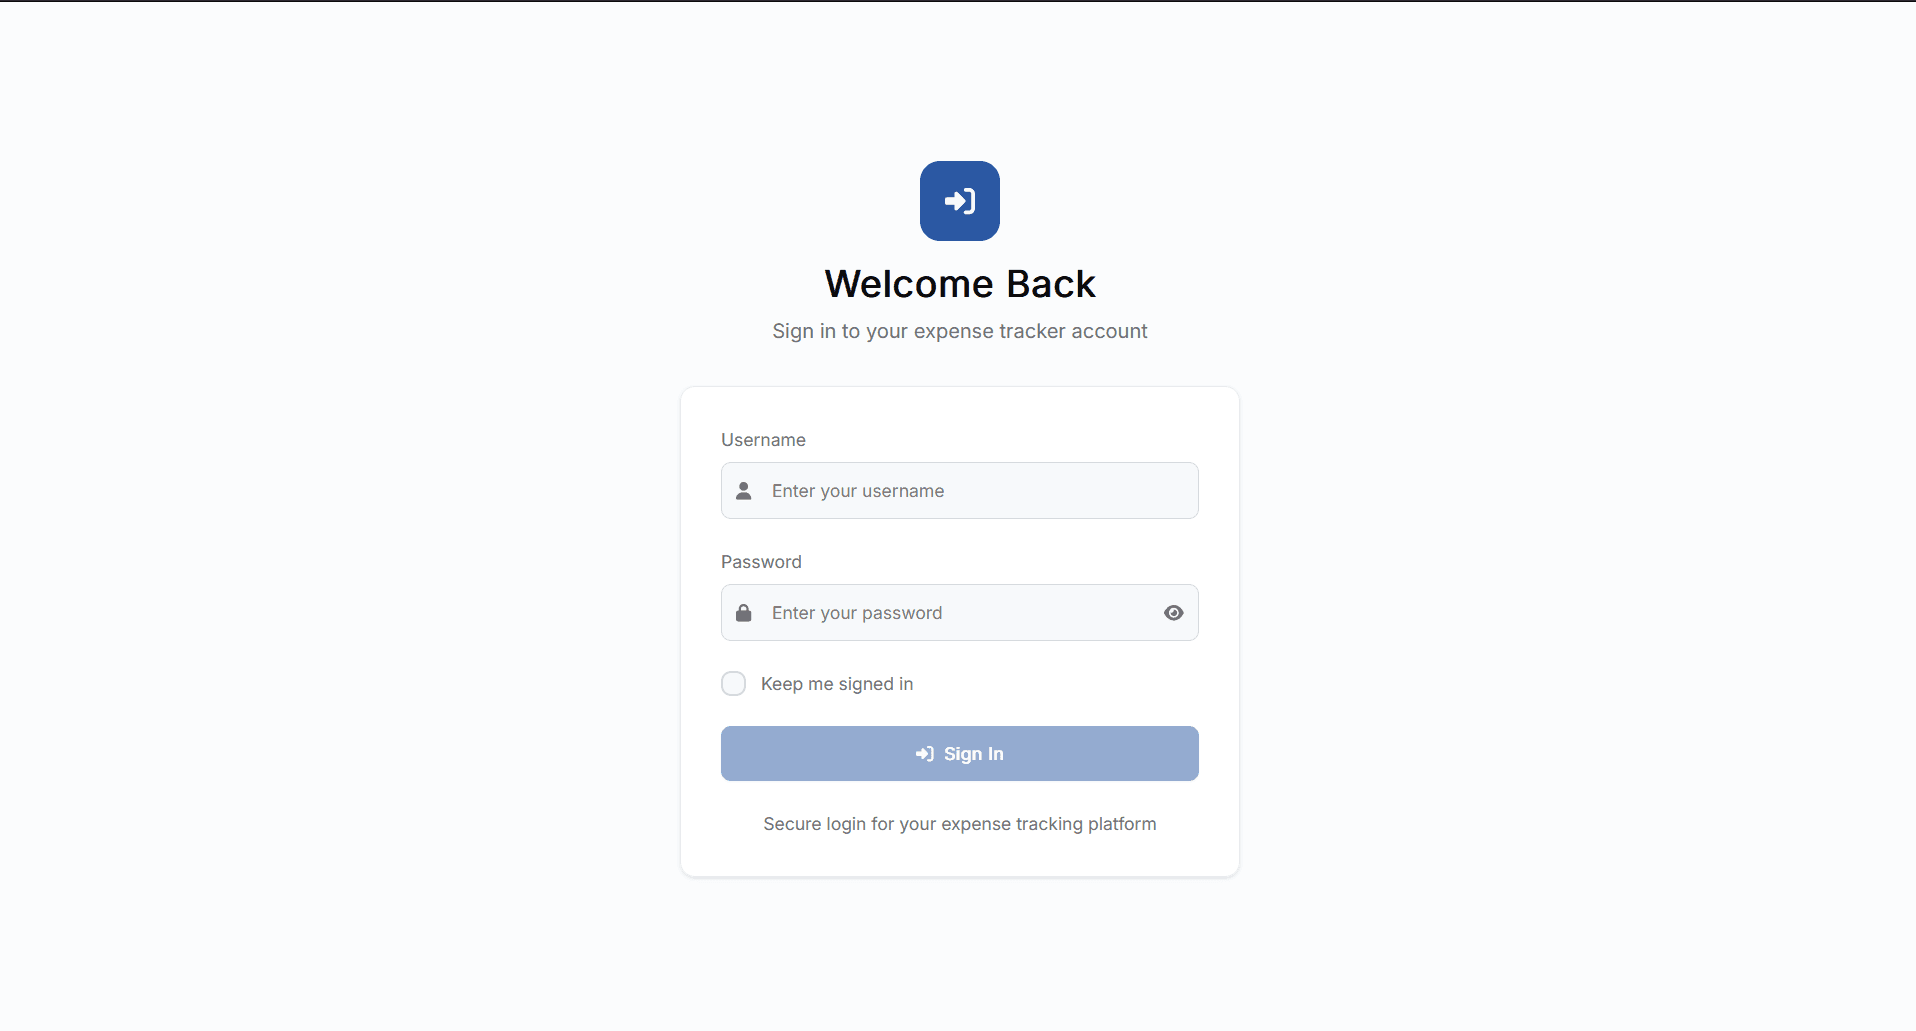Click the 'Welcome Back' heading

[959, 284]
